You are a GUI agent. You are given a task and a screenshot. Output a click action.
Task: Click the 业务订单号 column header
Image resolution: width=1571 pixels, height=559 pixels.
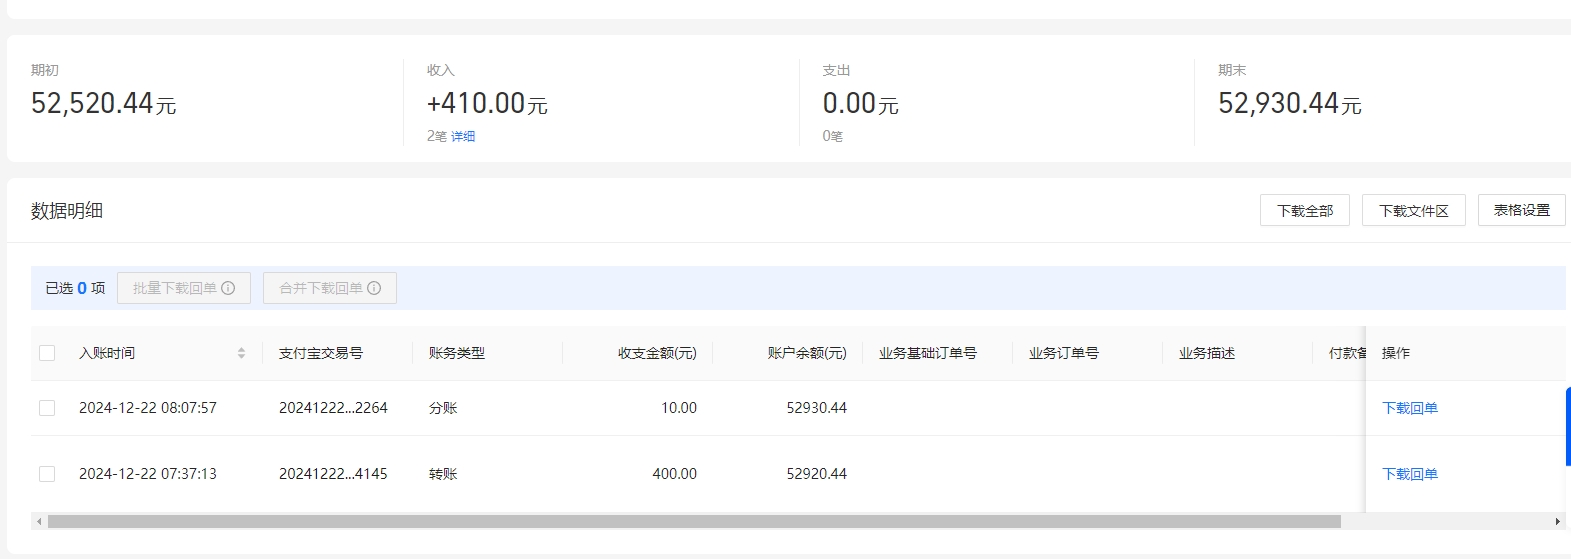(1064, 353)
